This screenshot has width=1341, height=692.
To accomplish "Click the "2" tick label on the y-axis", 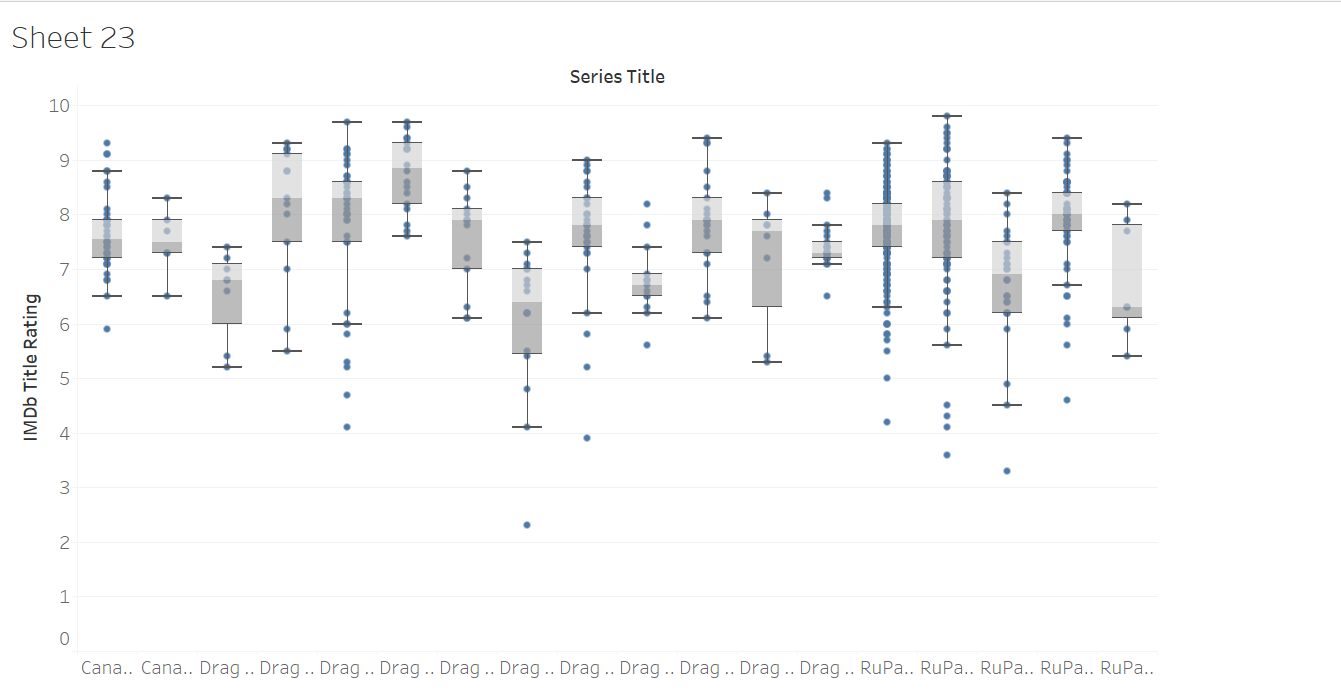I will point(65,543).
